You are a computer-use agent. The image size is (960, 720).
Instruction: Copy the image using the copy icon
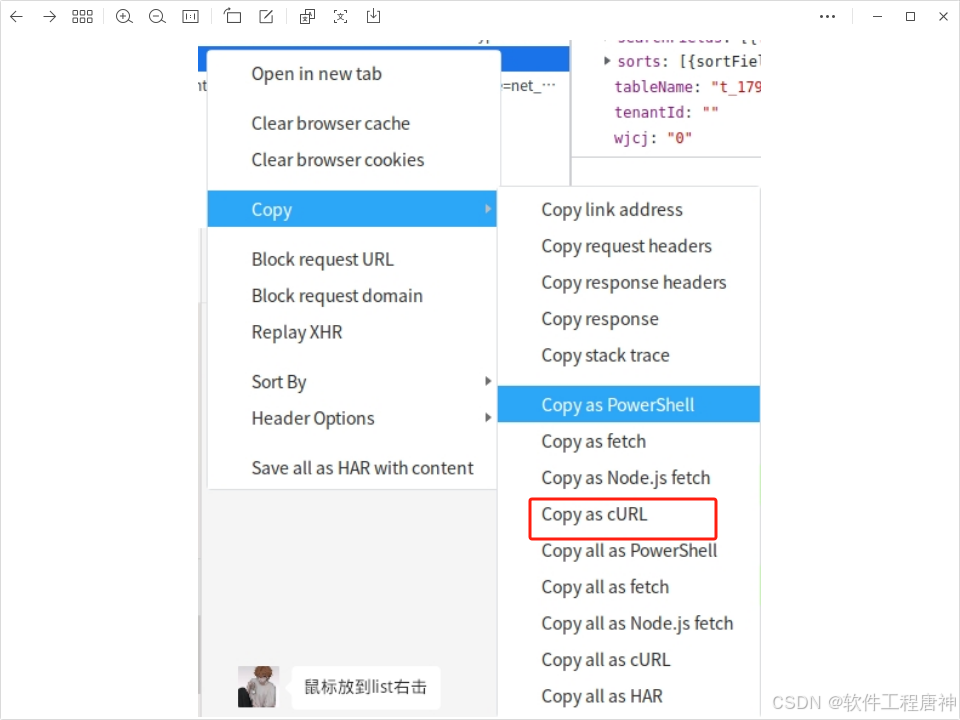click(306, 16)
